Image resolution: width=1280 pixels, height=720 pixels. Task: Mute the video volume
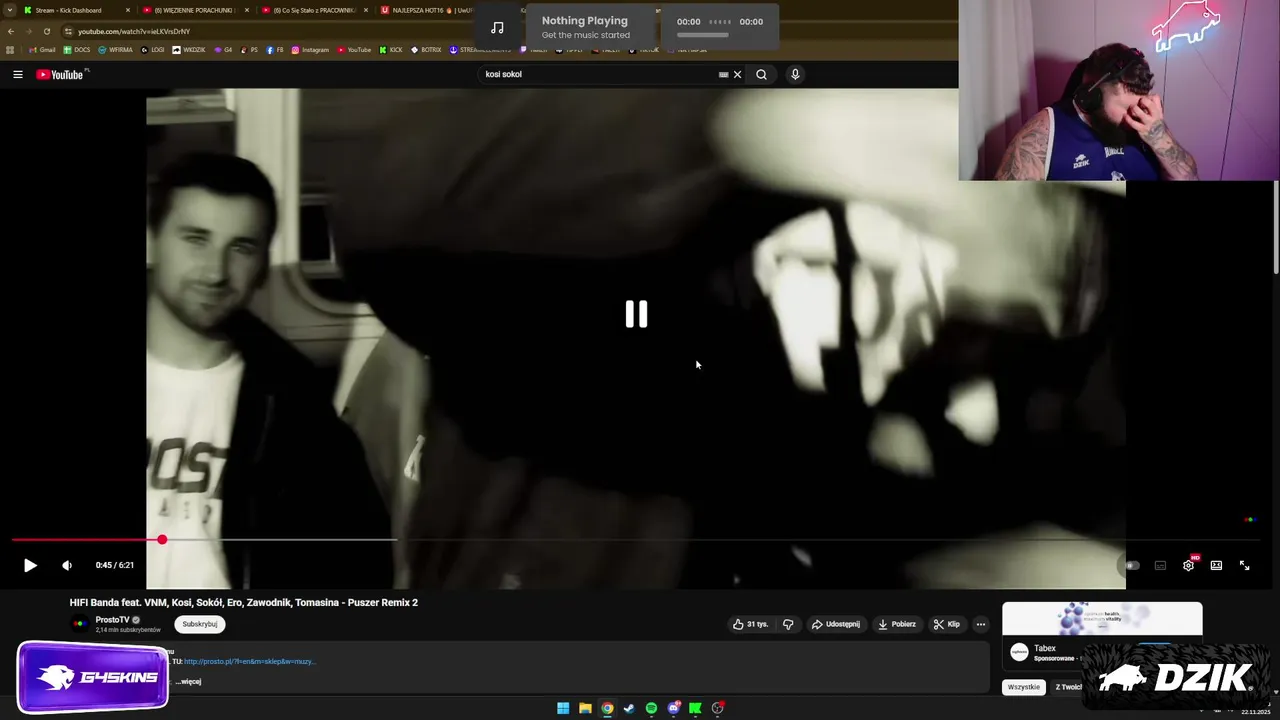point(67,565)
